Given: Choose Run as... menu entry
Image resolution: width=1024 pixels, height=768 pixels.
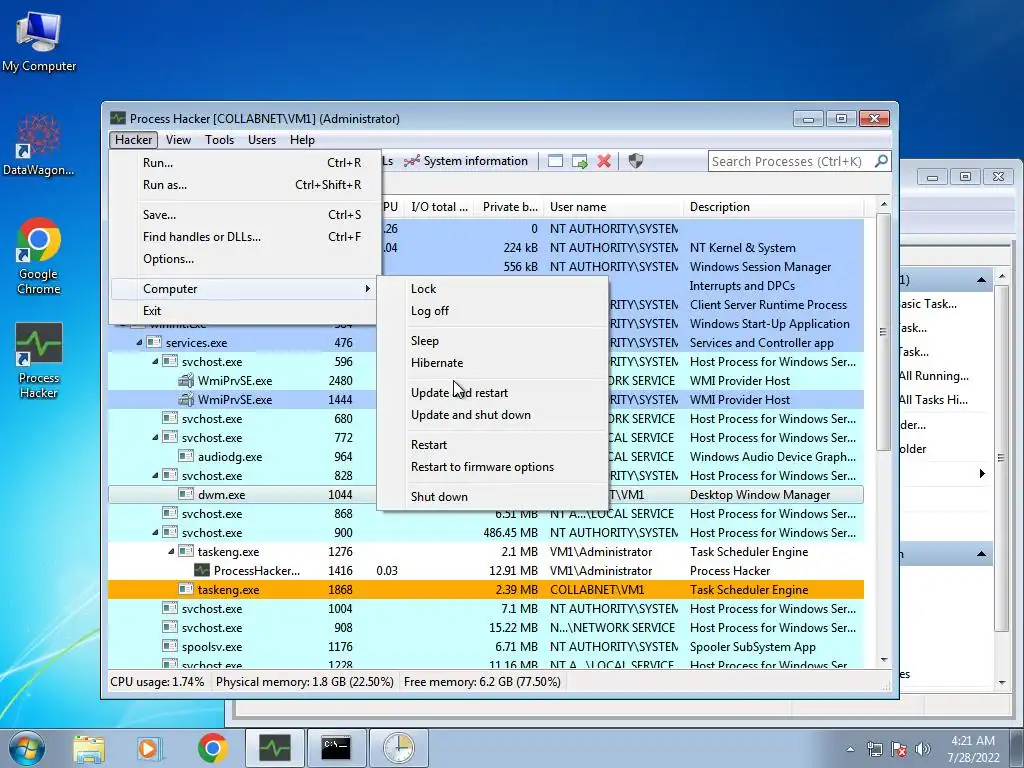Looking at the screenshot, I should tap(246, 185).
